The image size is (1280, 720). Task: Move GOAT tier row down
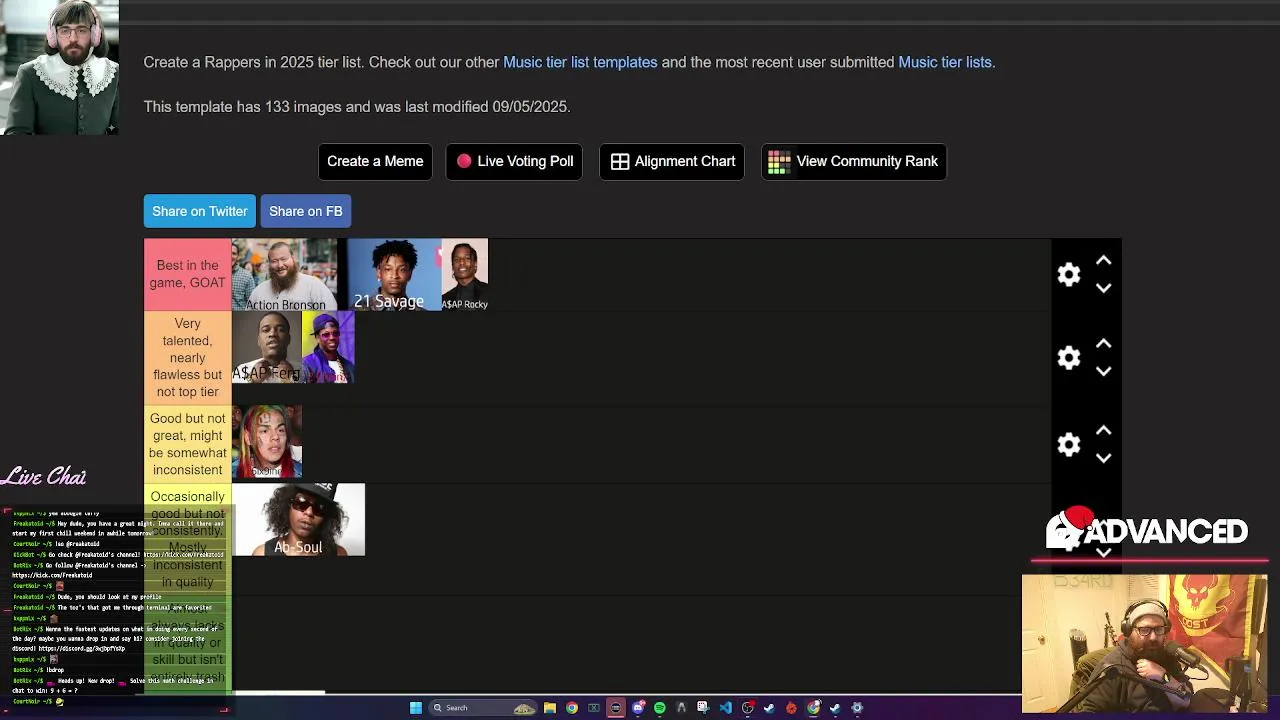(1103, 288)
